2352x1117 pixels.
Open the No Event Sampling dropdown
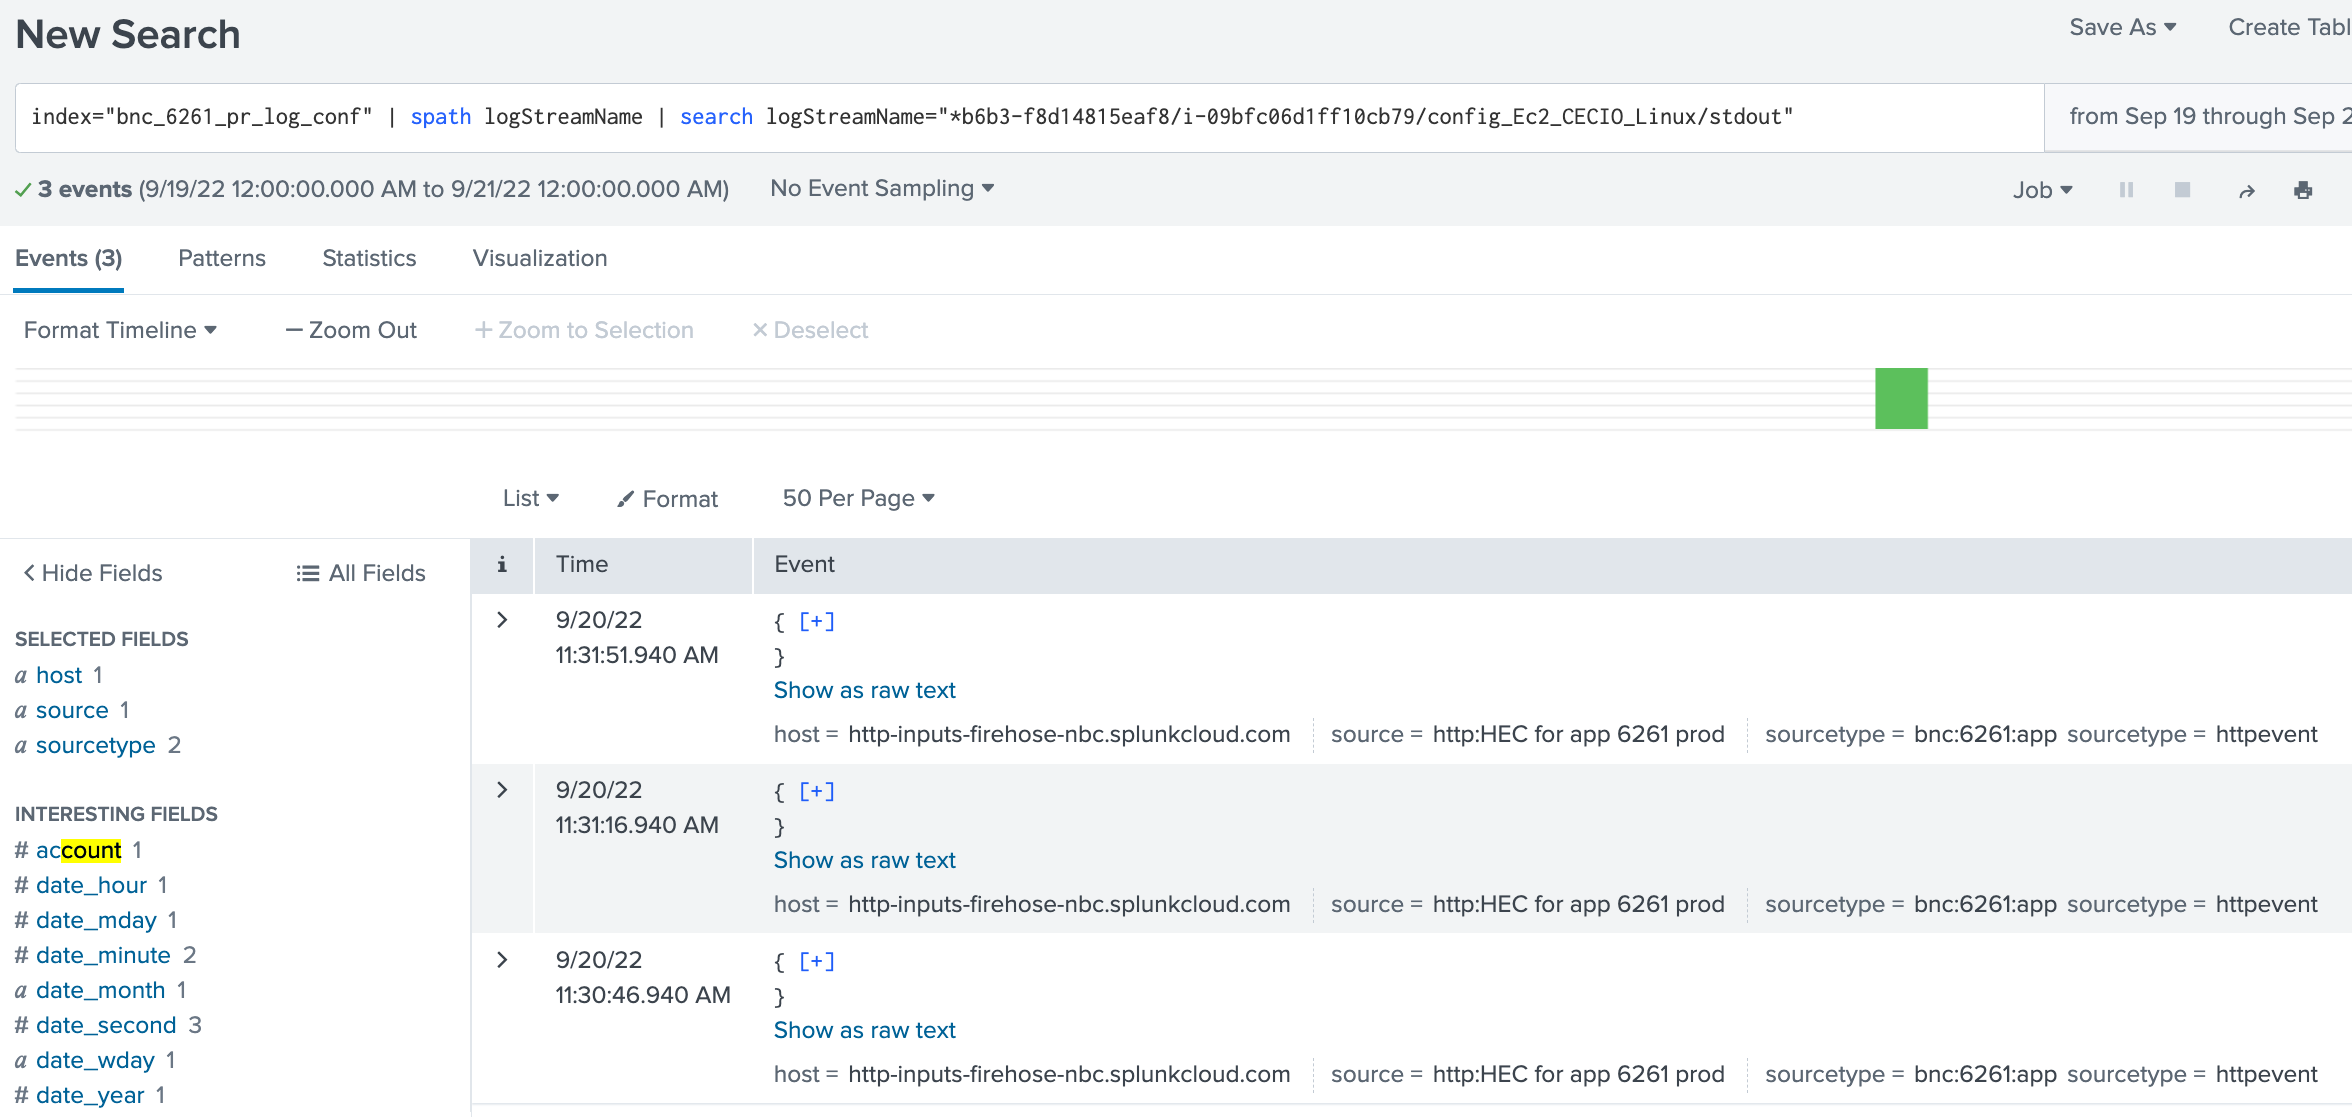pos(881,188)
